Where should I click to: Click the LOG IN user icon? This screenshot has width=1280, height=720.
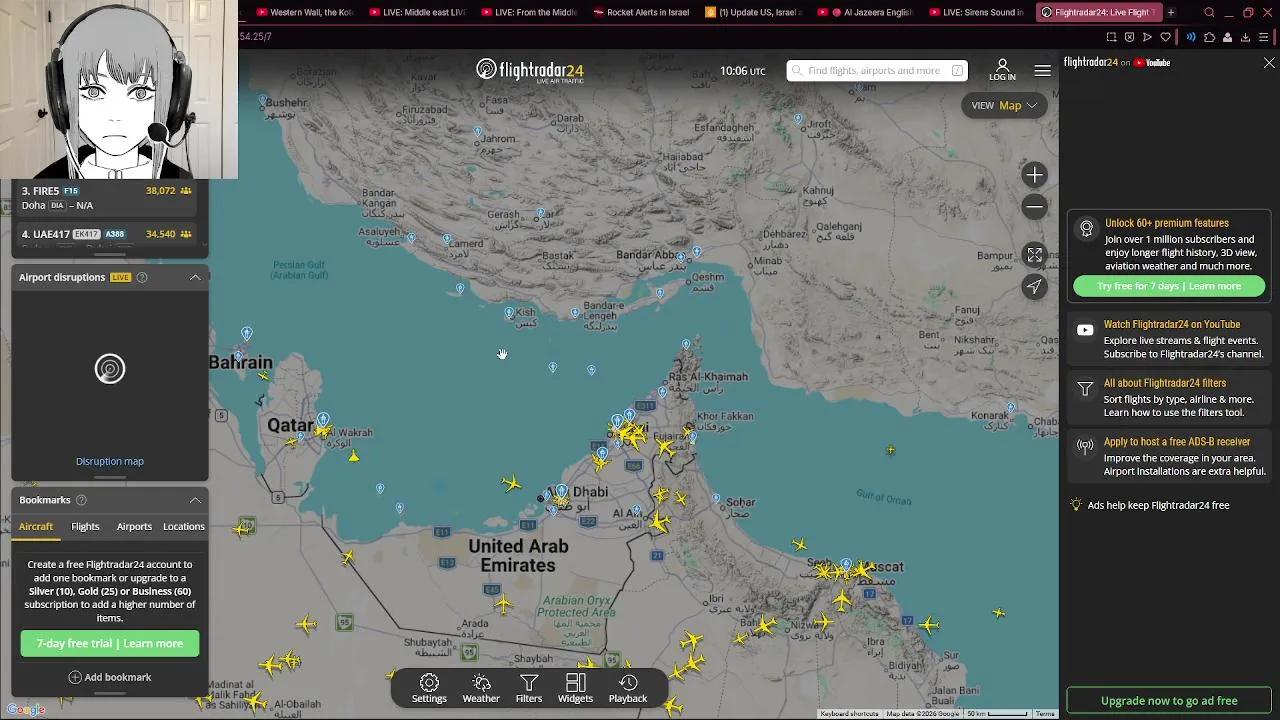click(1002, 70)
